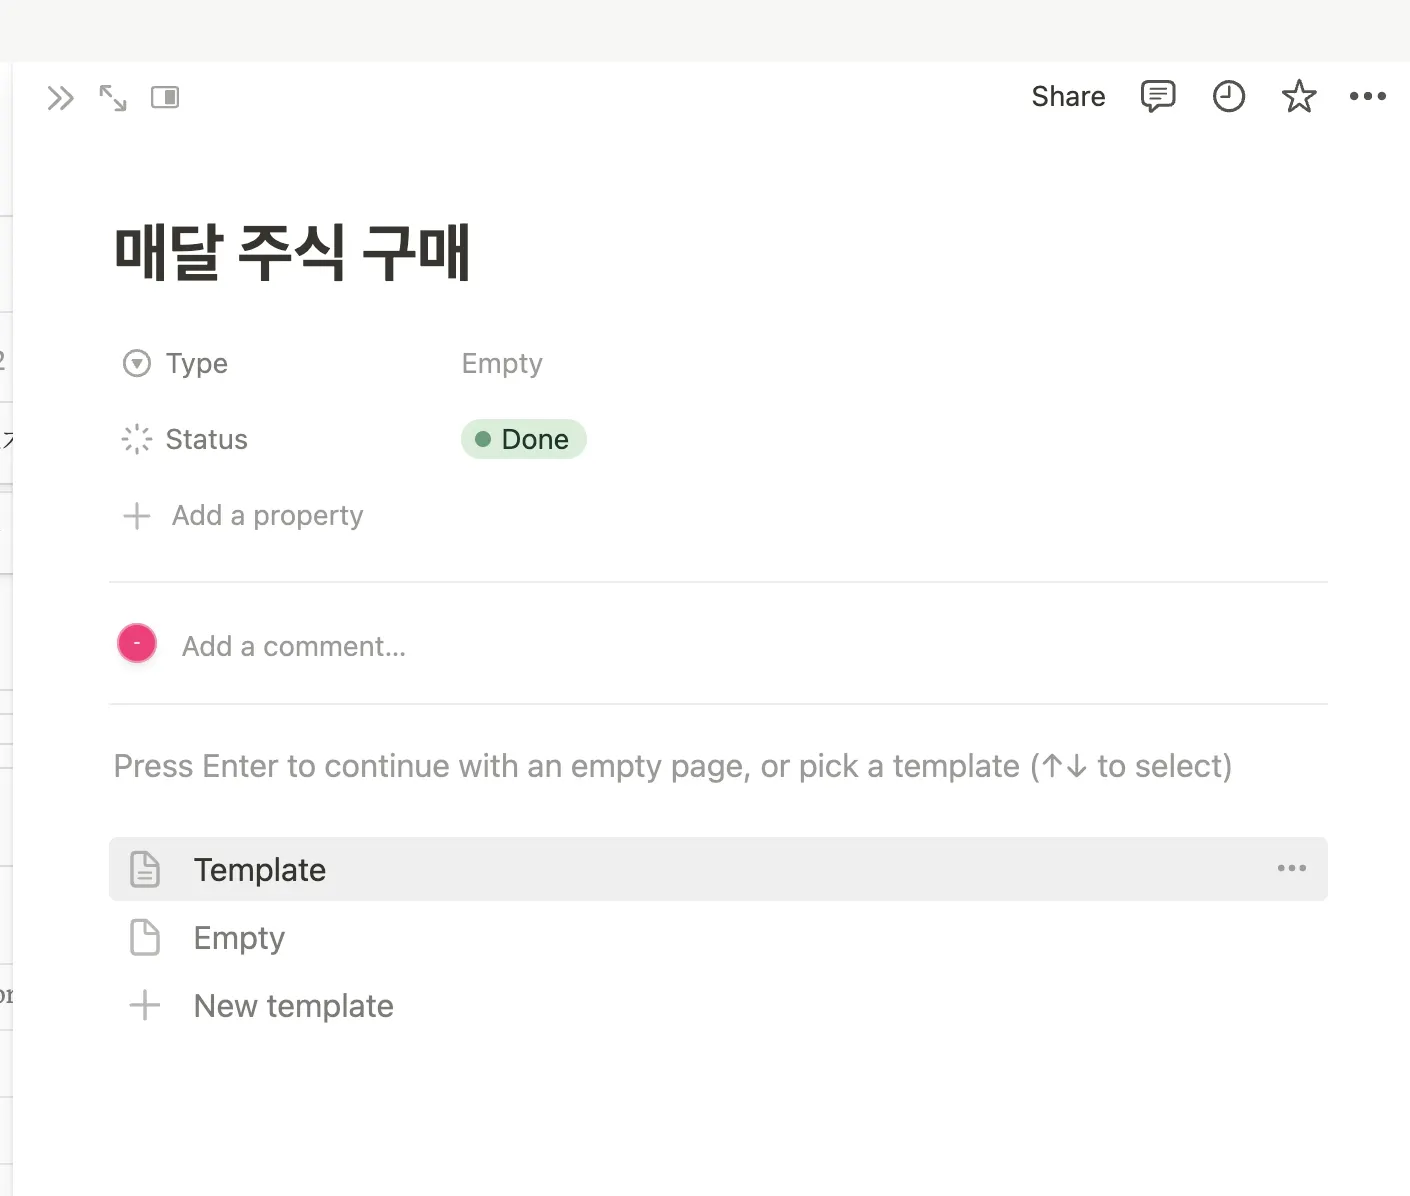Switch the peek mode layout icon
Screen dimensions: 1410x1196
pos(165,97)
